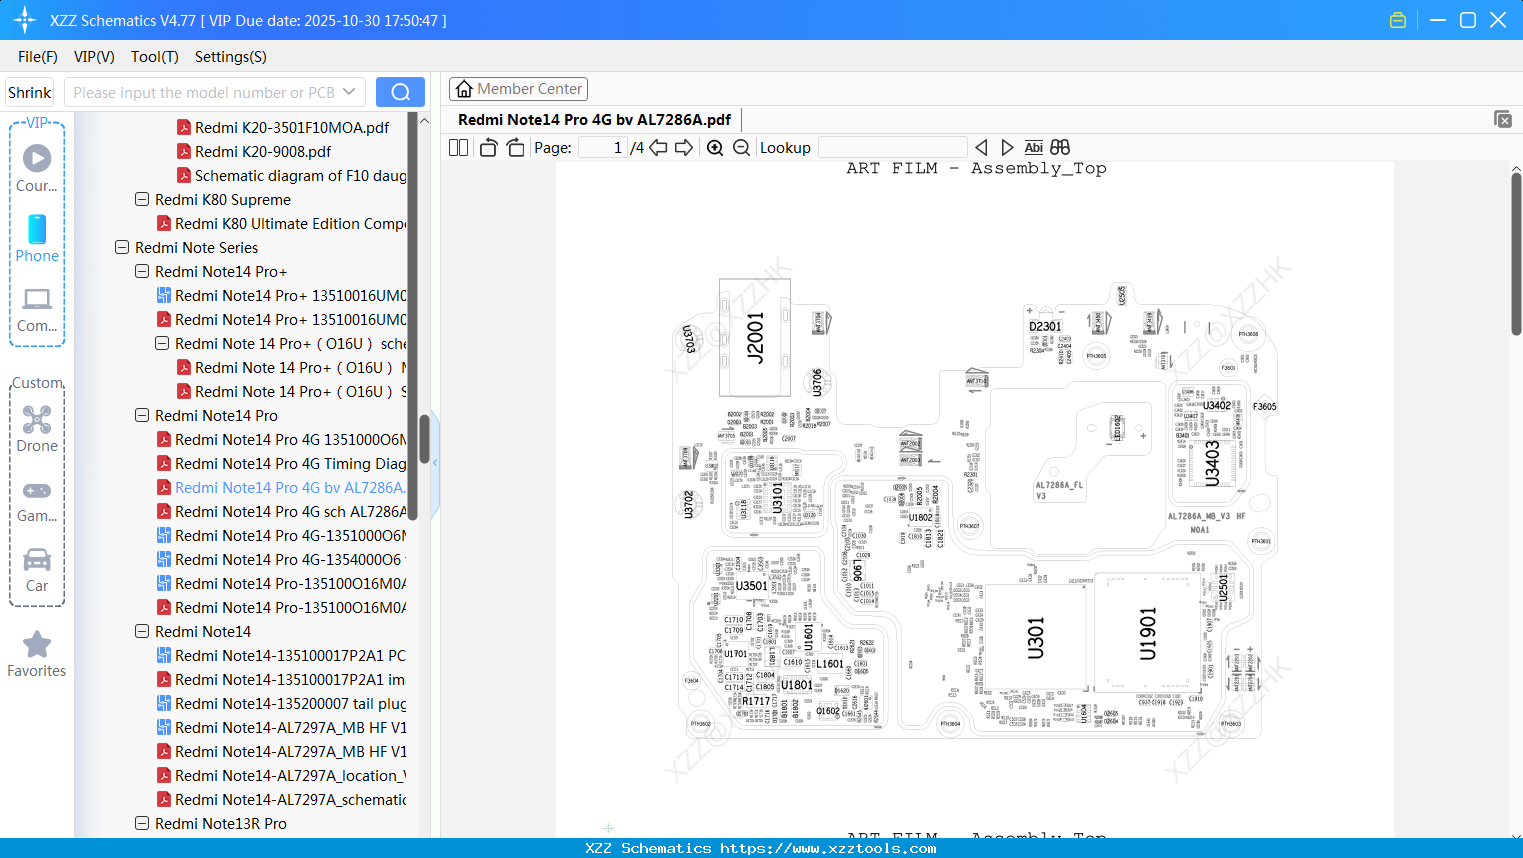Click the binoculars search icon

[x=1060, y=148]
